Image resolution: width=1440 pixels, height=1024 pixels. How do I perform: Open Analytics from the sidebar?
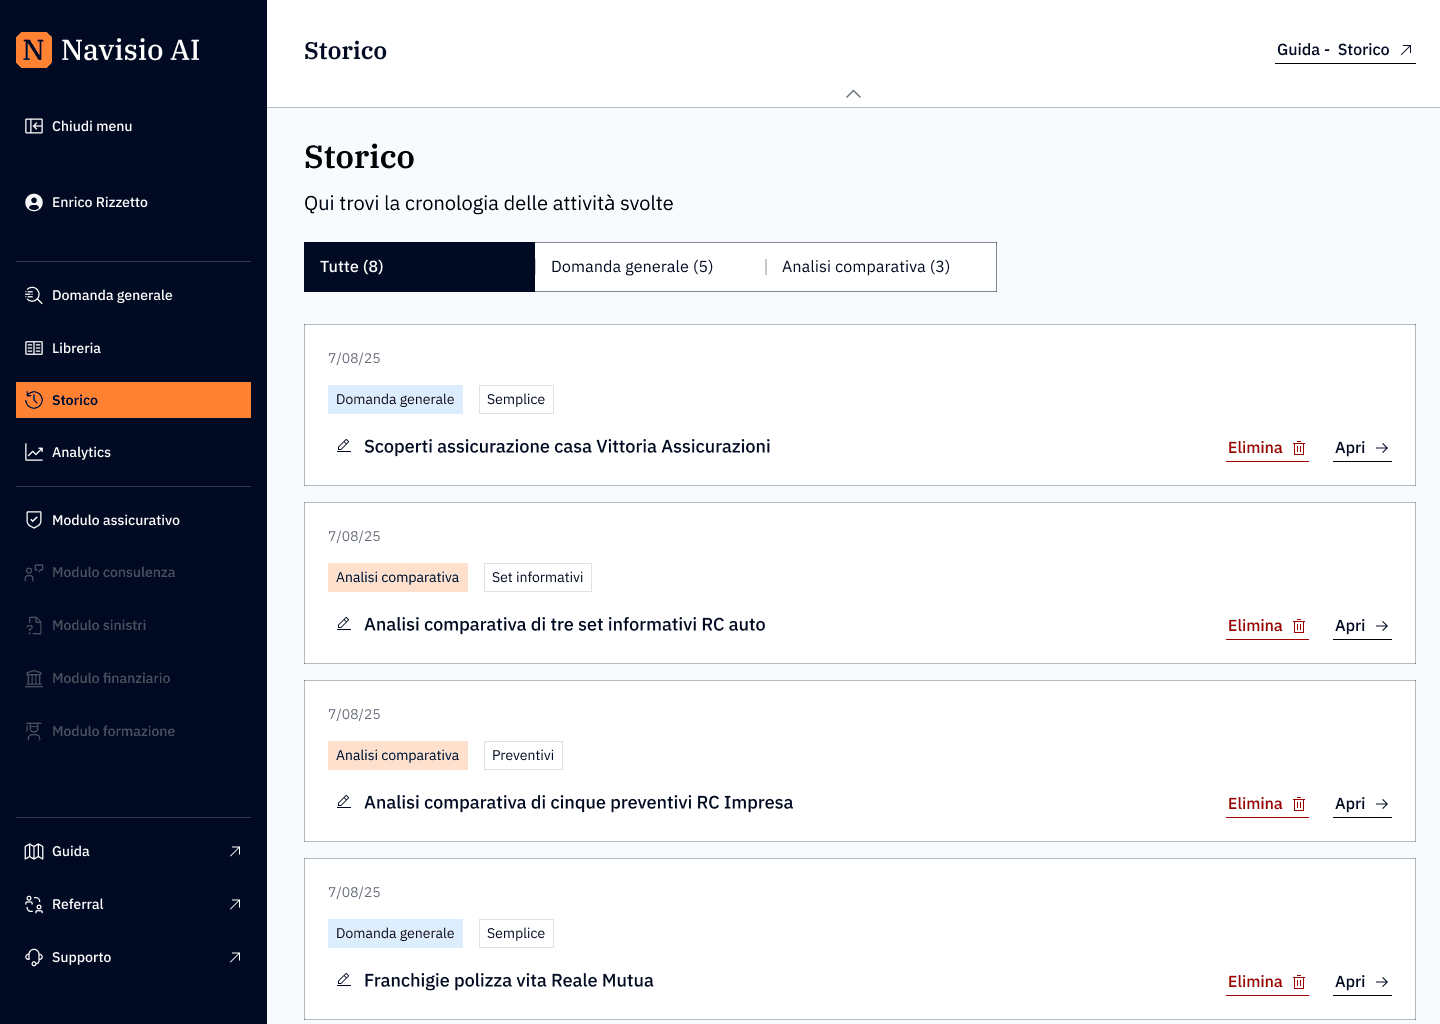(x=81, y=452)
